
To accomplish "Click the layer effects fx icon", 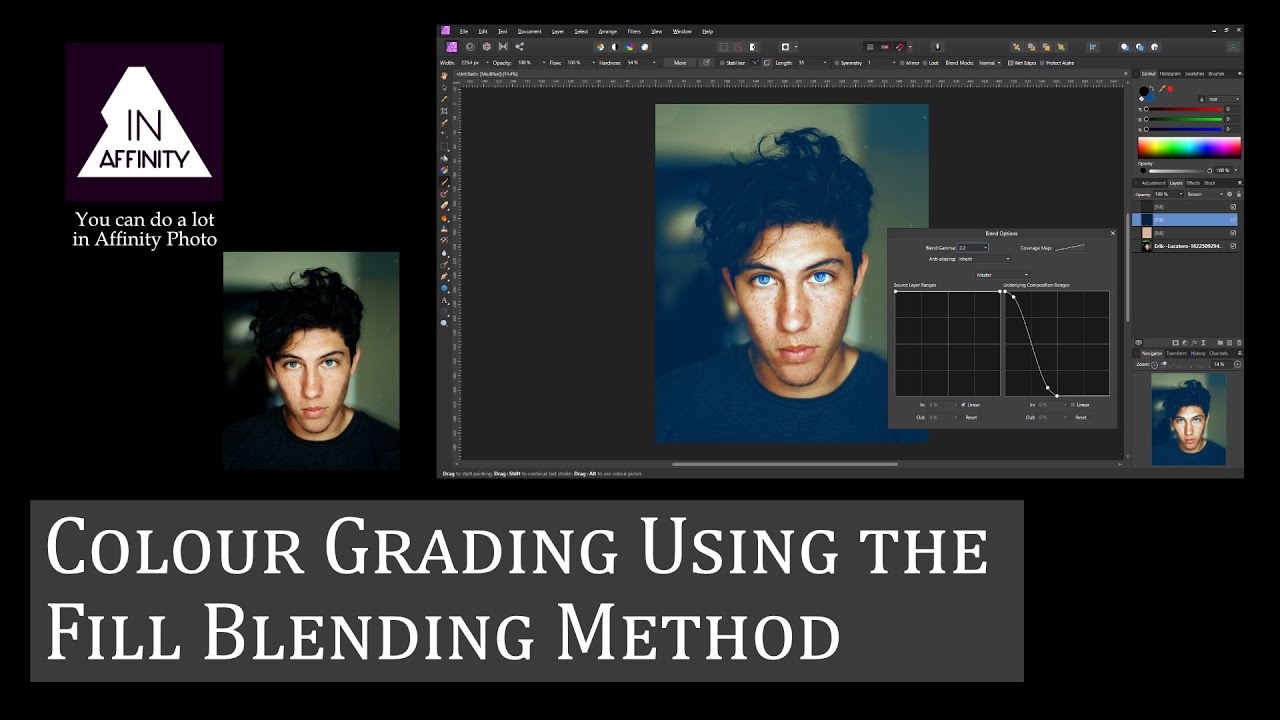I will click(1194, 342).
